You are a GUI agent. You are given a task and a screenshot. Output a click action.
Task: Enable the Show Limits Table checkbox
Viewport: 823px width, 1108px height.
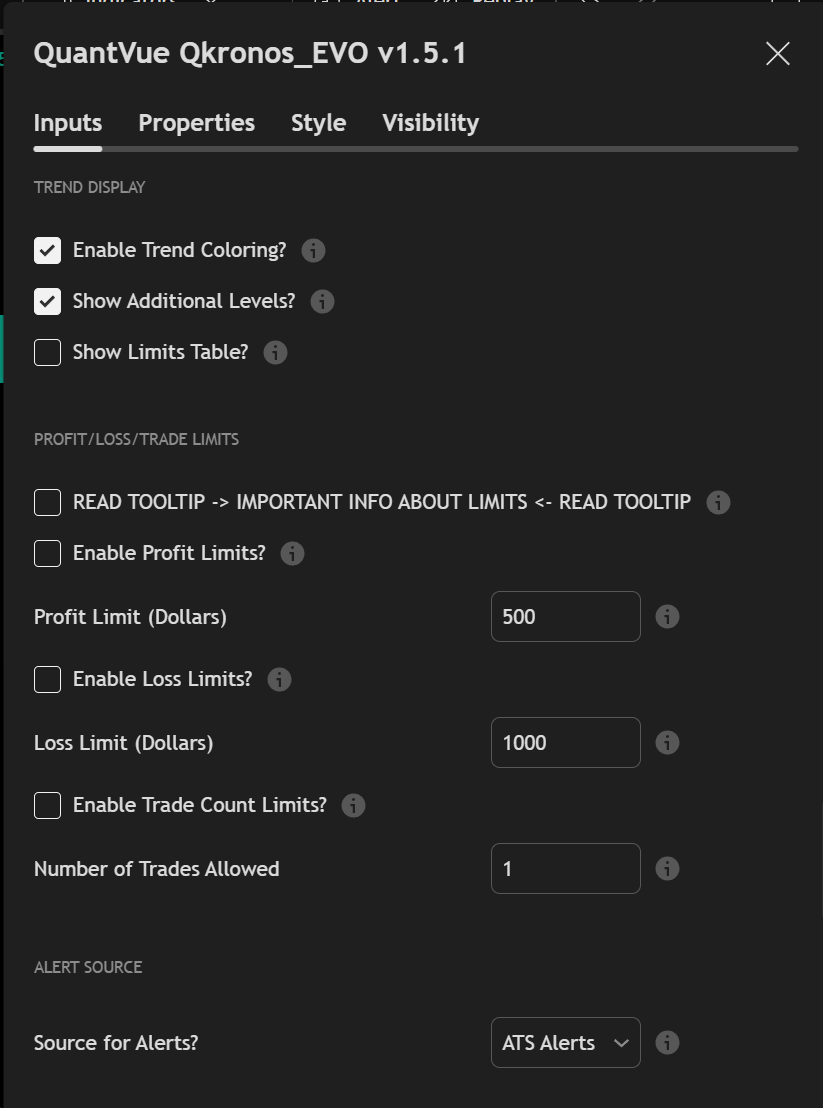[47, 352]
